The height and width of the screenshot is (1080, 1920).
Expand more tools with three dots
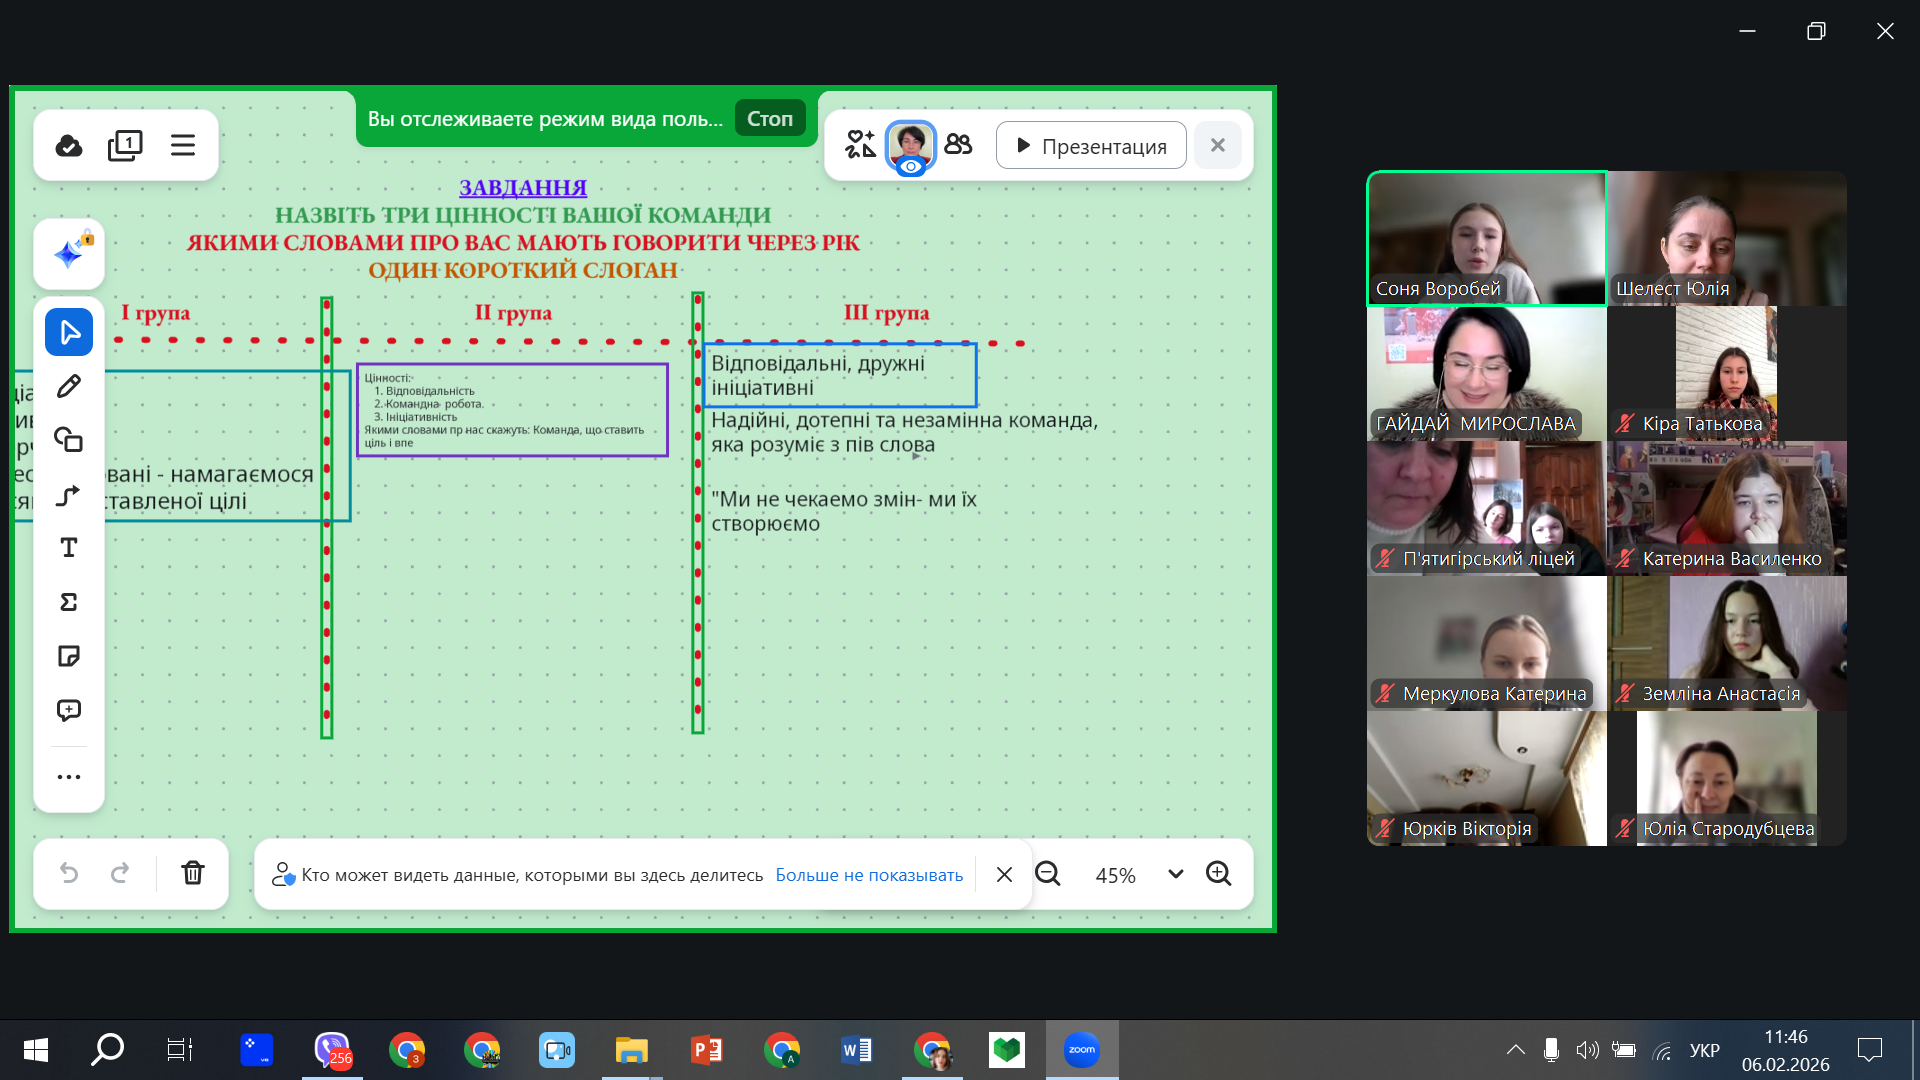click(x=69, y=777)
